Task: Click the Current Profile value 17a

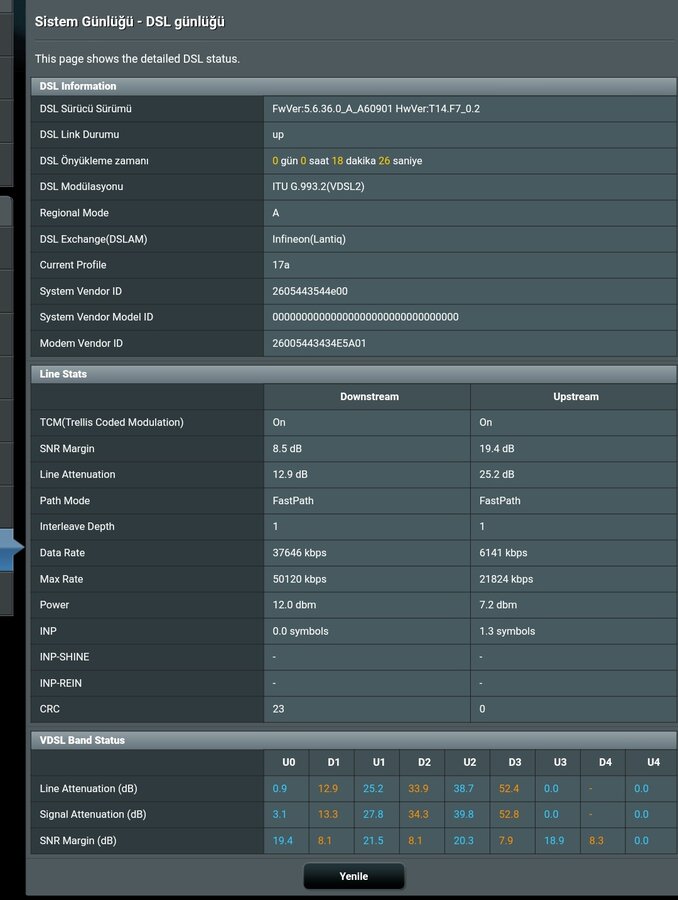Action: pos(281,265)
